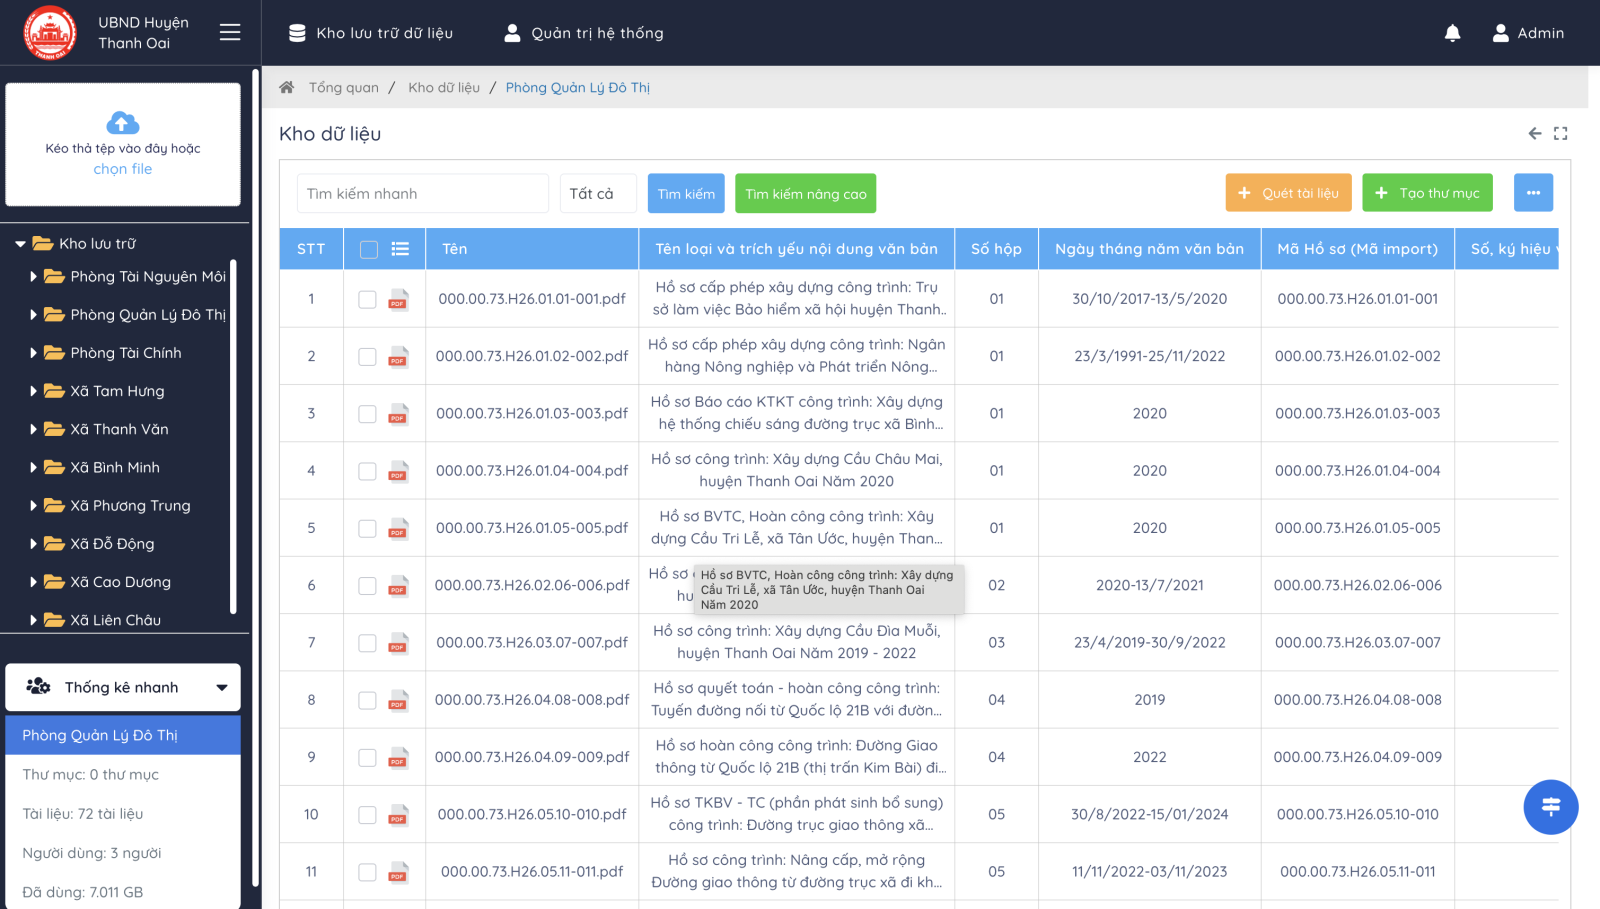Click PDF icon for 000.00.73.H26.05.11-011.pdf
The image size is (1600, 909).
point(398,872)
